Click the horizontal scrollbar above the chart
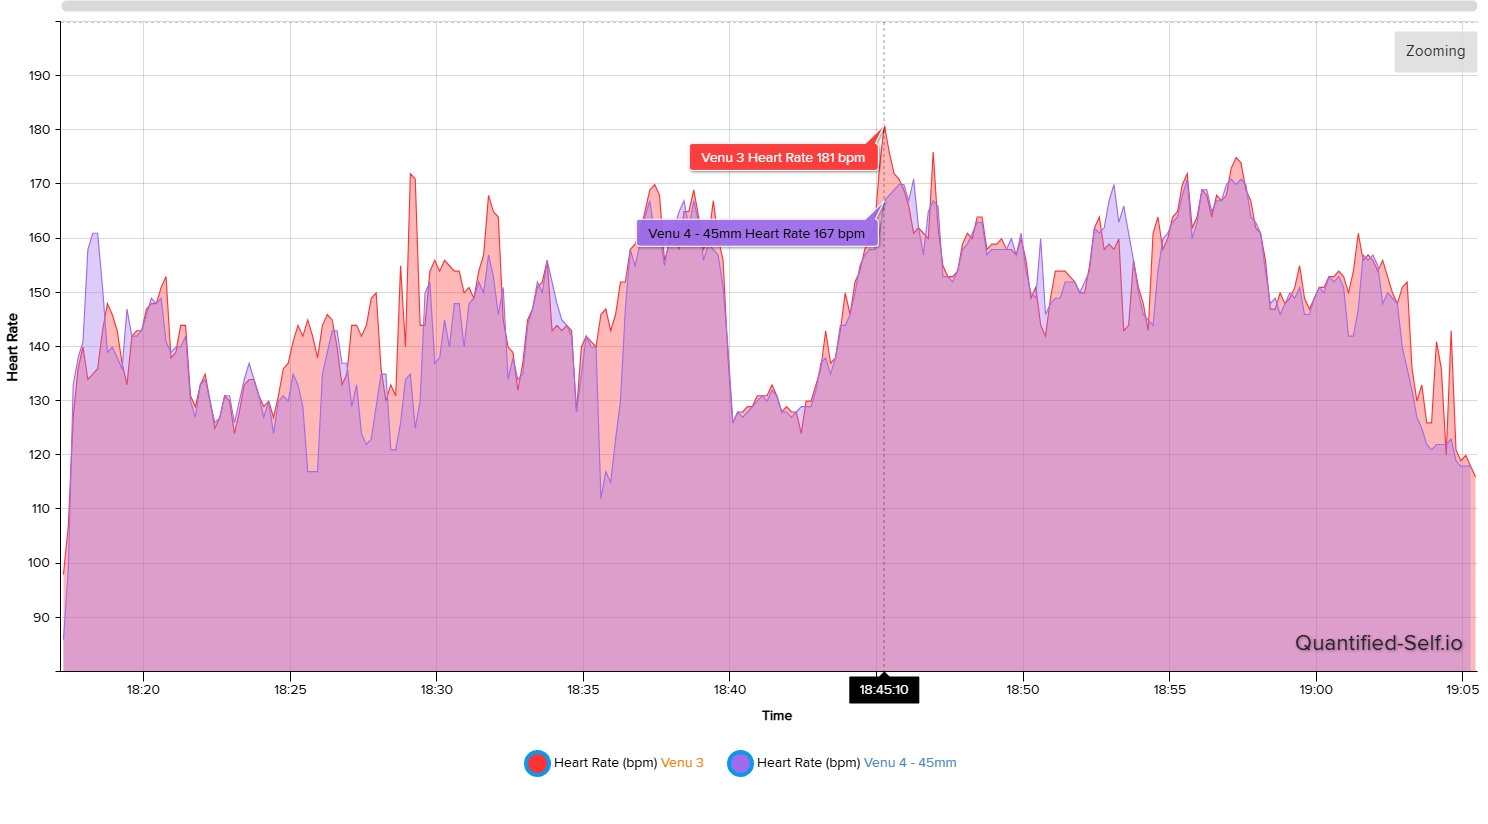The height and width of the screenshot is (824, 1488). [x=768, y=6]
